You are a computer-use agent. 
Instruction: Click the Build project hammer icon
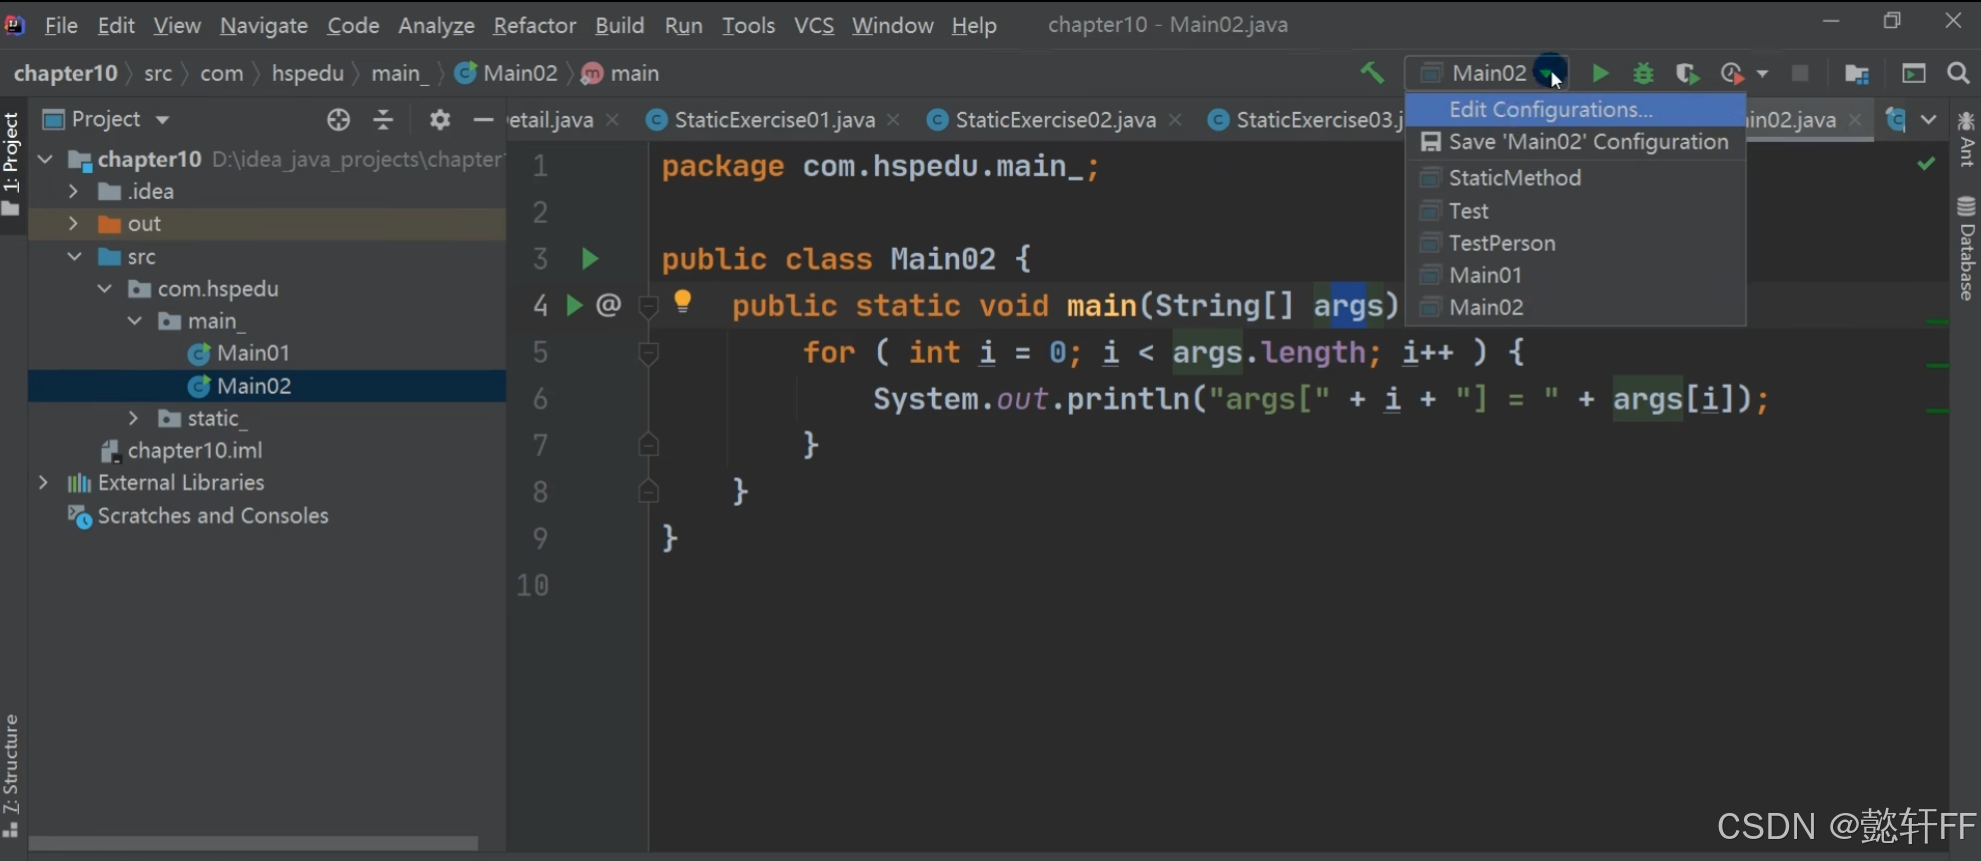pyautogui.click(x=1372, y=73)
